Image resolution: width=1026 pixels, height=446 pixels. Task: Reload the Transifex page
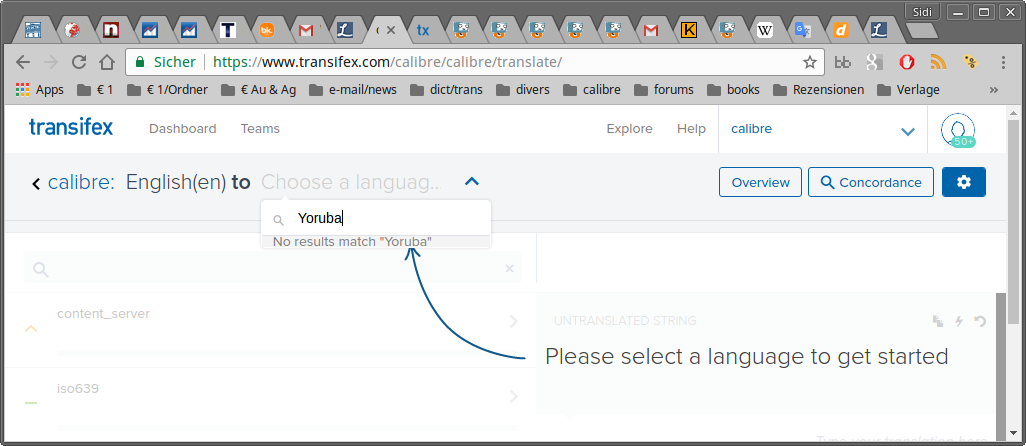[79, 62]
